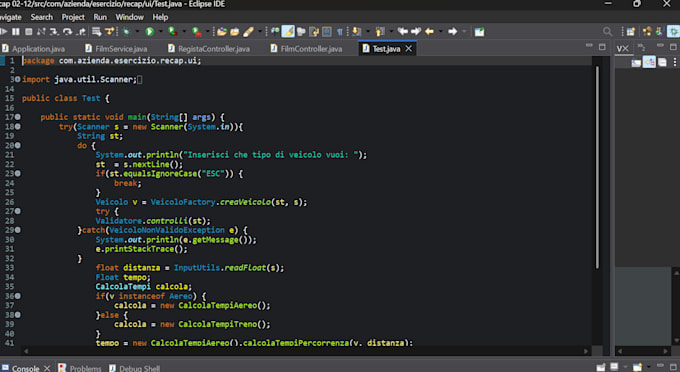The height and width of the screenshot is (372, 680).
Task: Click the Pin Editor icon
Action: coord(479,32)
